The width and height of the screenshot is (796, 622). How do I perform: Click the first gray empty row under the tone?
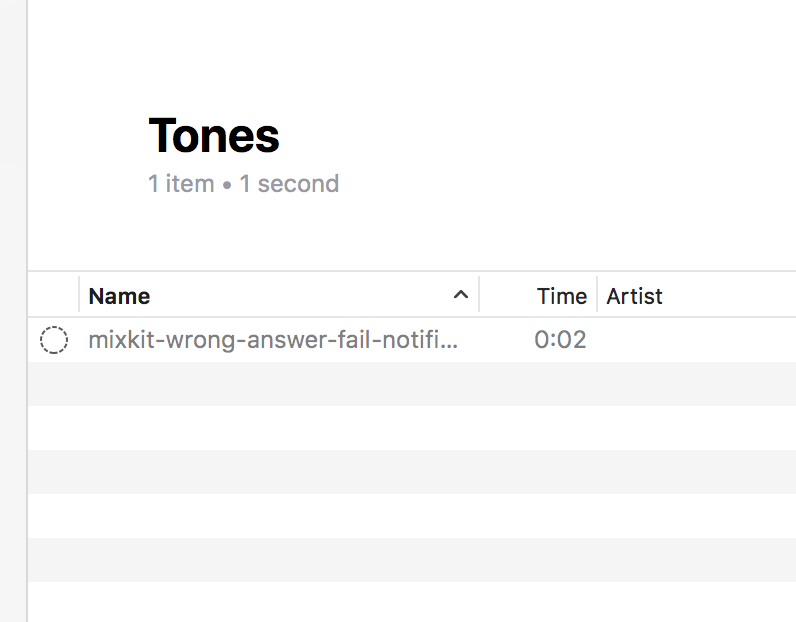(x=400, y=384)
